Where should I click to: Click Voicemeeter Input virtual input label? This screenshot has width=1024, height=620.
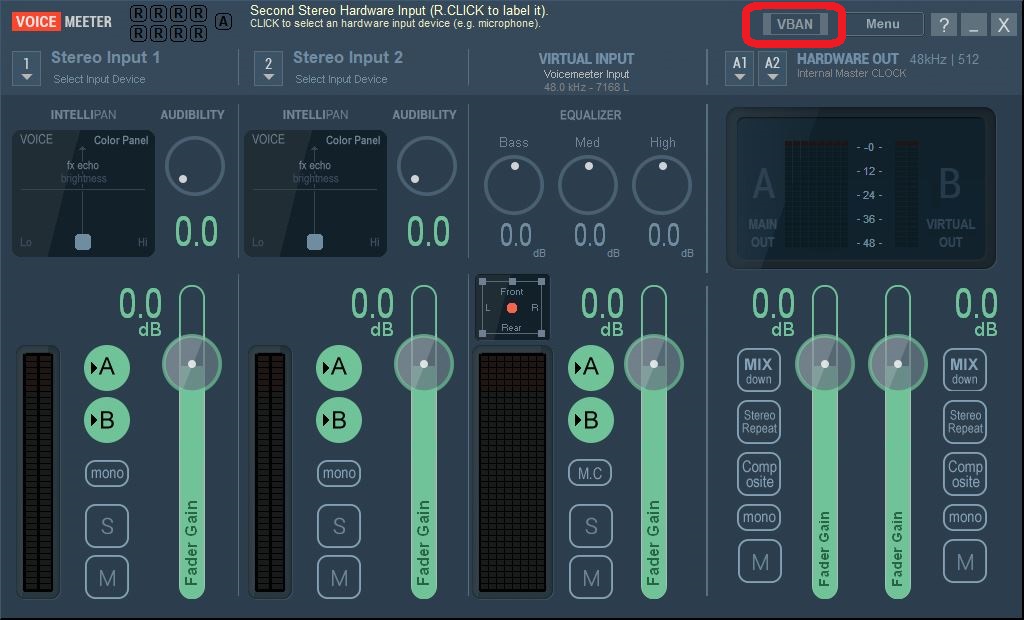click(586, 74)
